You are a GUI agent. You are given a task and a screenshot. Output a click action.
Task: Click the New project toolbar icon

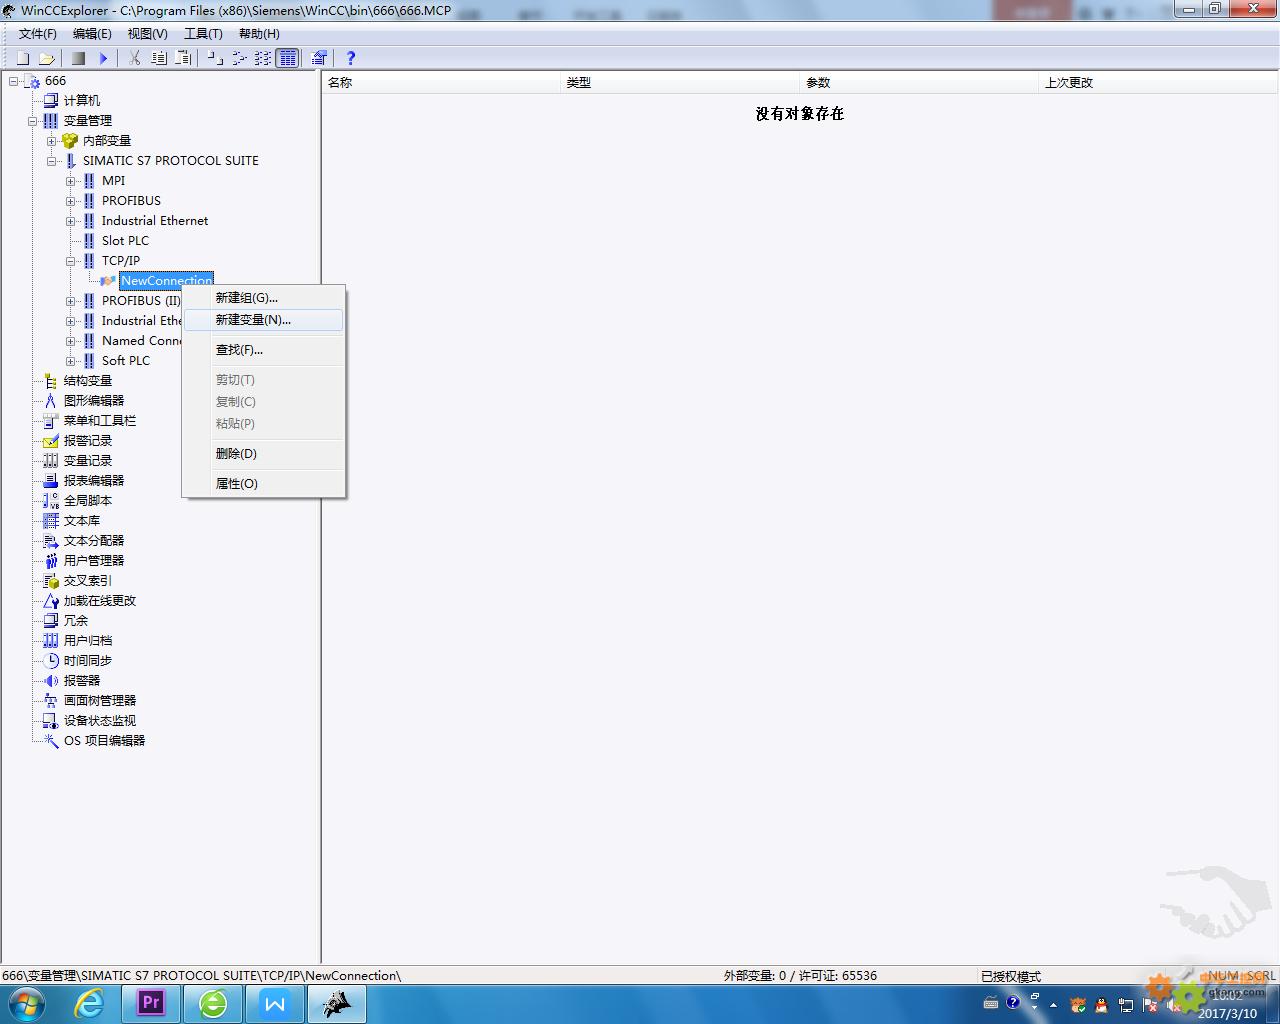[x=23, y=58]
